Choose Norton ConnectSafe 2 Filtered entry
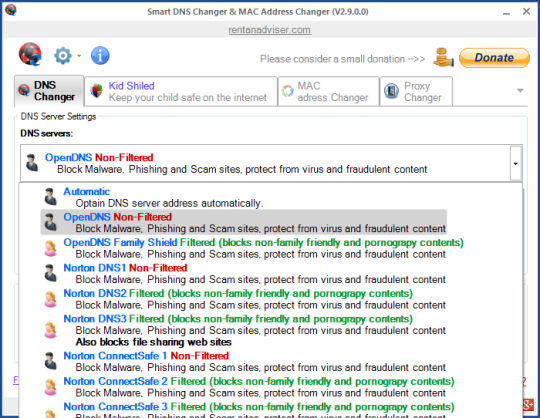 coord(249,387)
